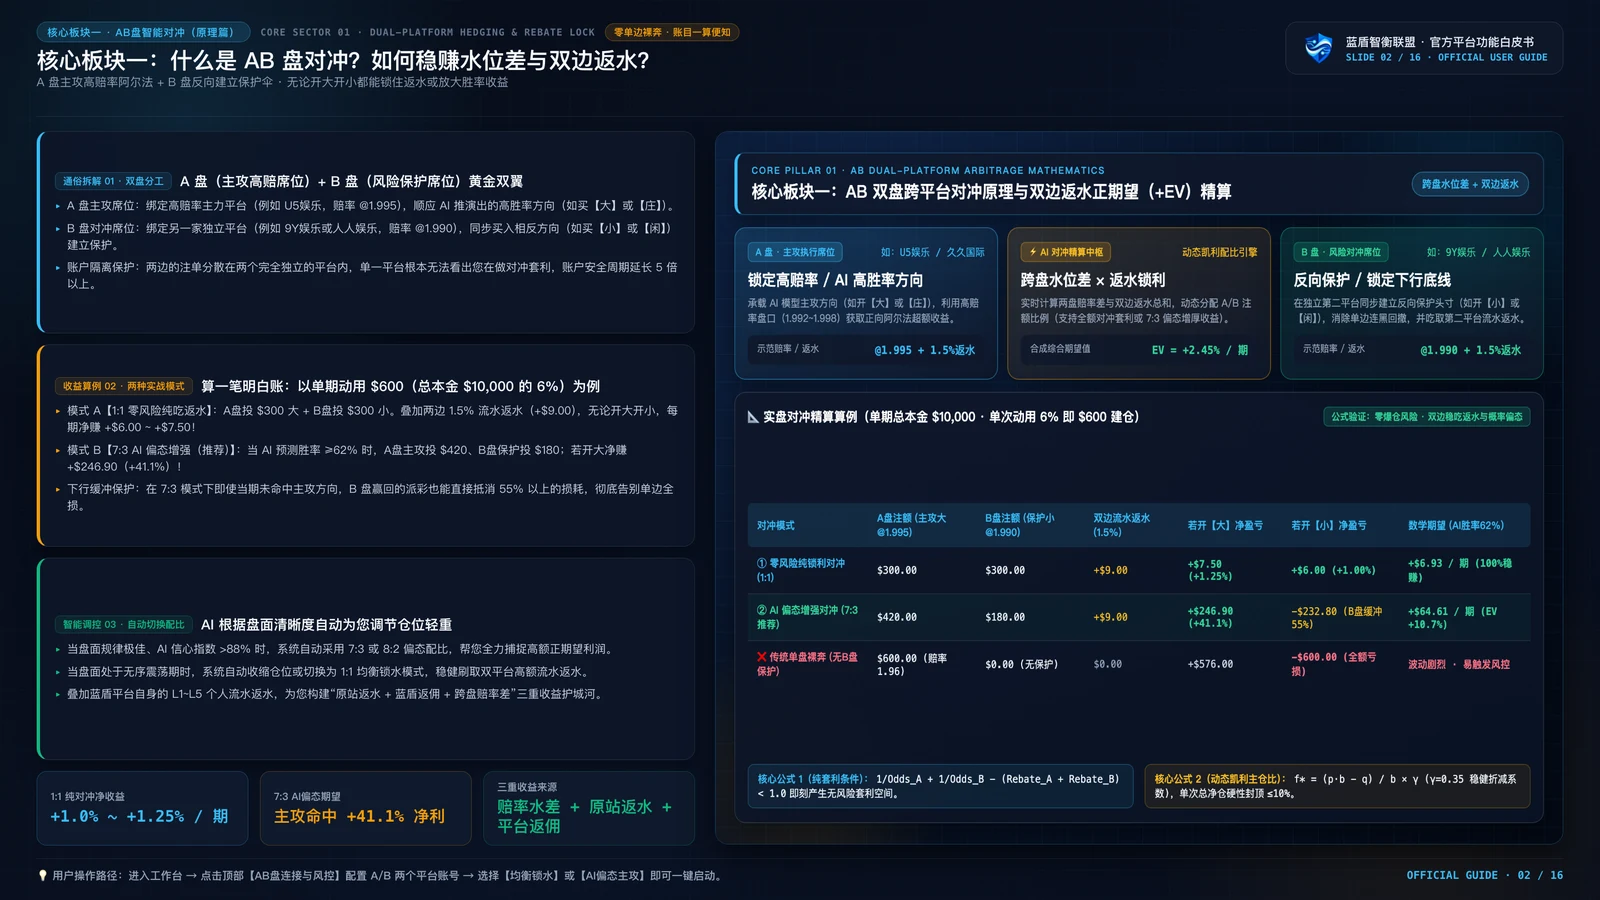Screen dimensions: 1600x900
Task: Click the 零单边裸奔 · 账目一算便知 orange pill
Action: pyautogui.click(x=672, y=32)
